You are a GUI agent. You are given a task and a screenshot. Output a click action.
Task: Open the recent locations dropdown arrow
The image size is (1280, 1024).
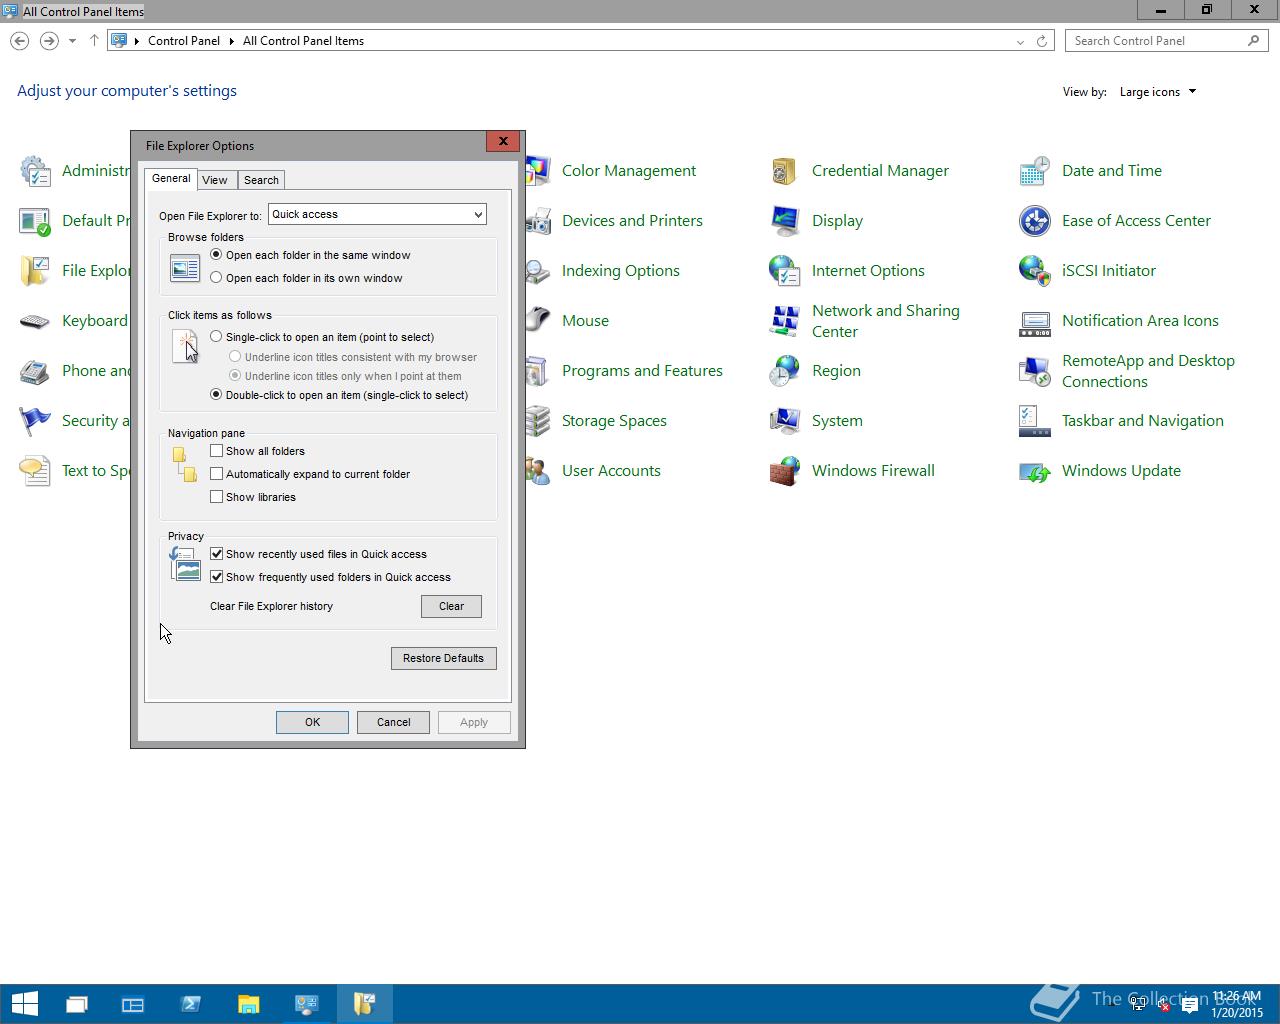pos(72,41)
